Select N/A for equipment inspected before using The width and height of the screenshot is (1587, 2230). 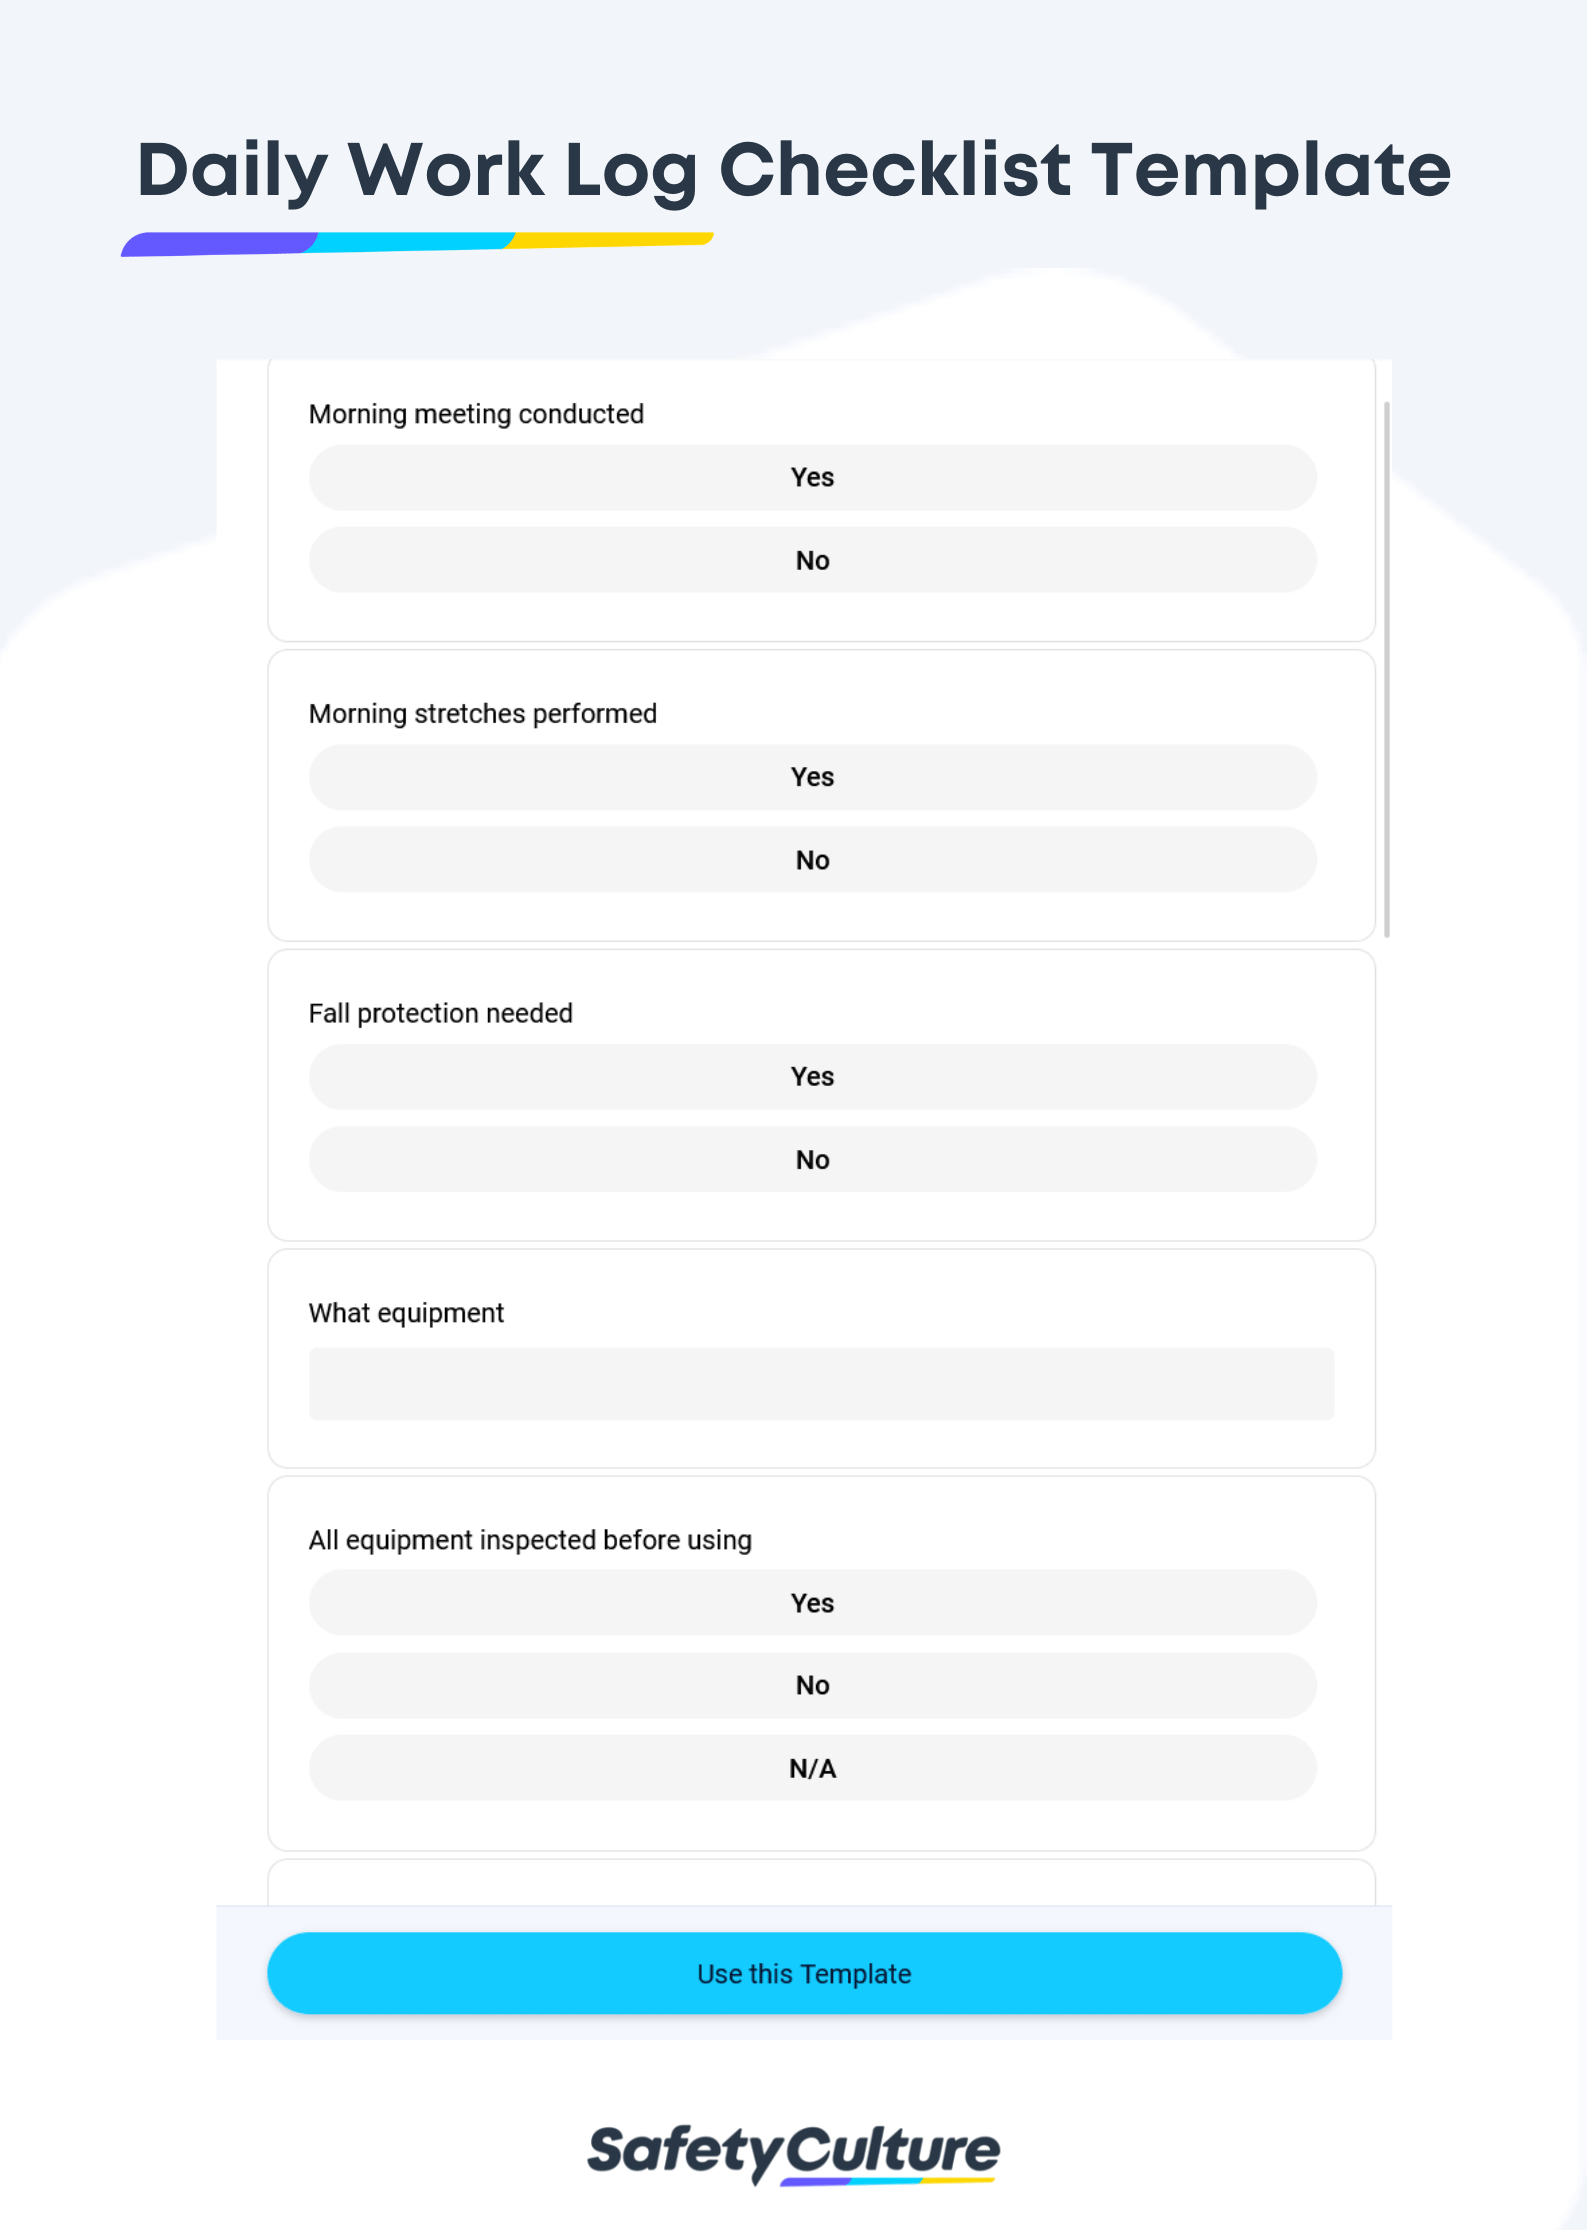[x=812, y=1768]
